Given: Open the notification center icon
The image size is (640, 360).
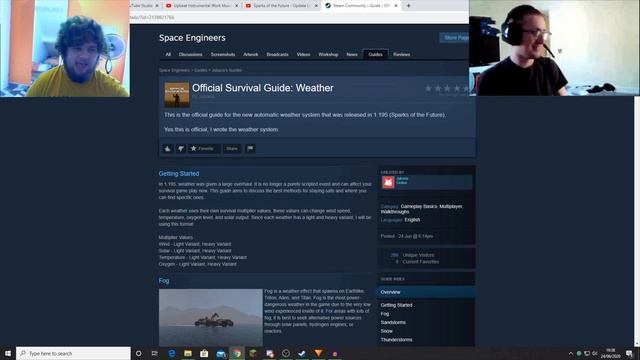Looking at the screenshot, I should (629, 353).
